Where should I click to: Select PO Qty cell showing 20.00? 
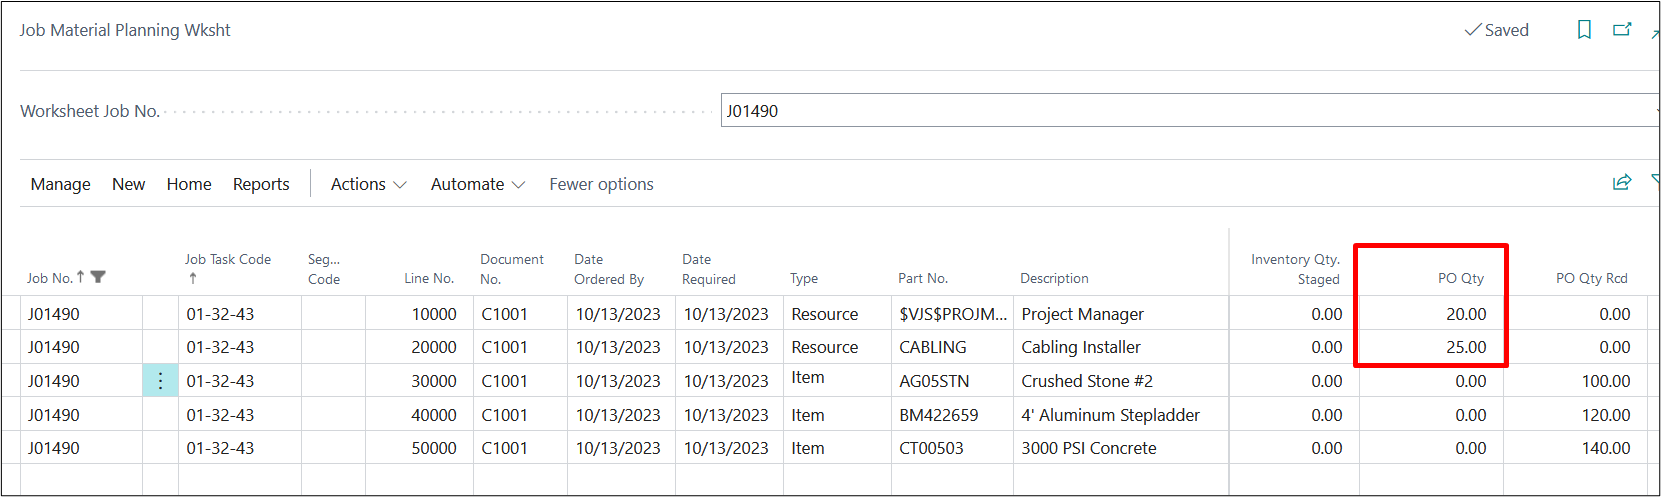tap(1432, 314)
